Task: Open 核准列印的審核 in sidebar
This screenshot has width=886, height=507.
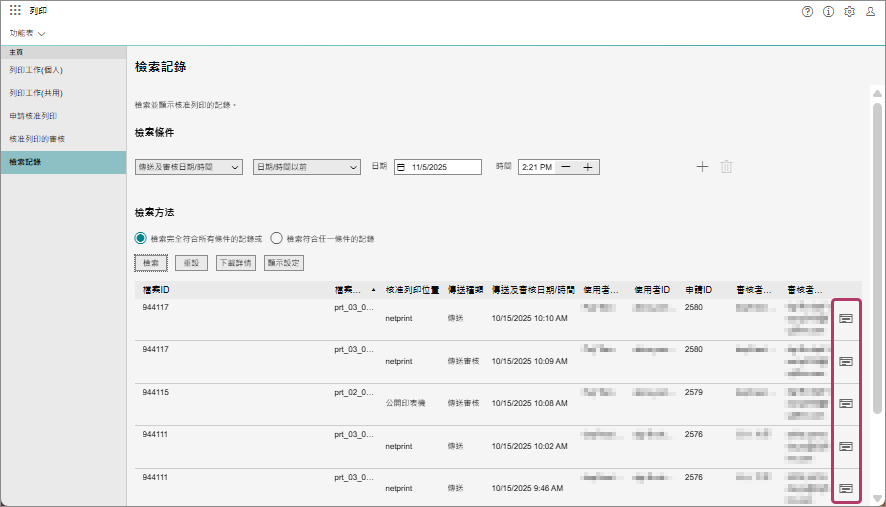Action: coord(37,139)
